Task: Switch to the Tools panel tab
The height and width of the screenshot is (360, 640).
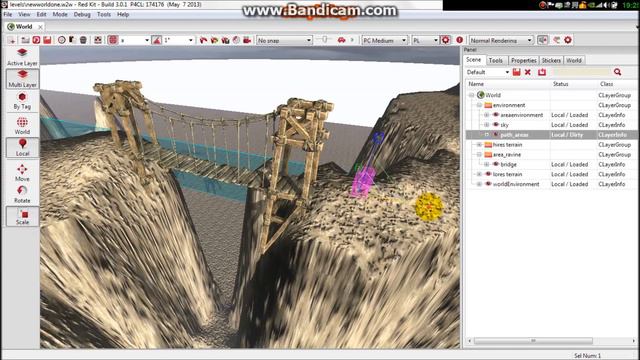Action: click(496, 60)
